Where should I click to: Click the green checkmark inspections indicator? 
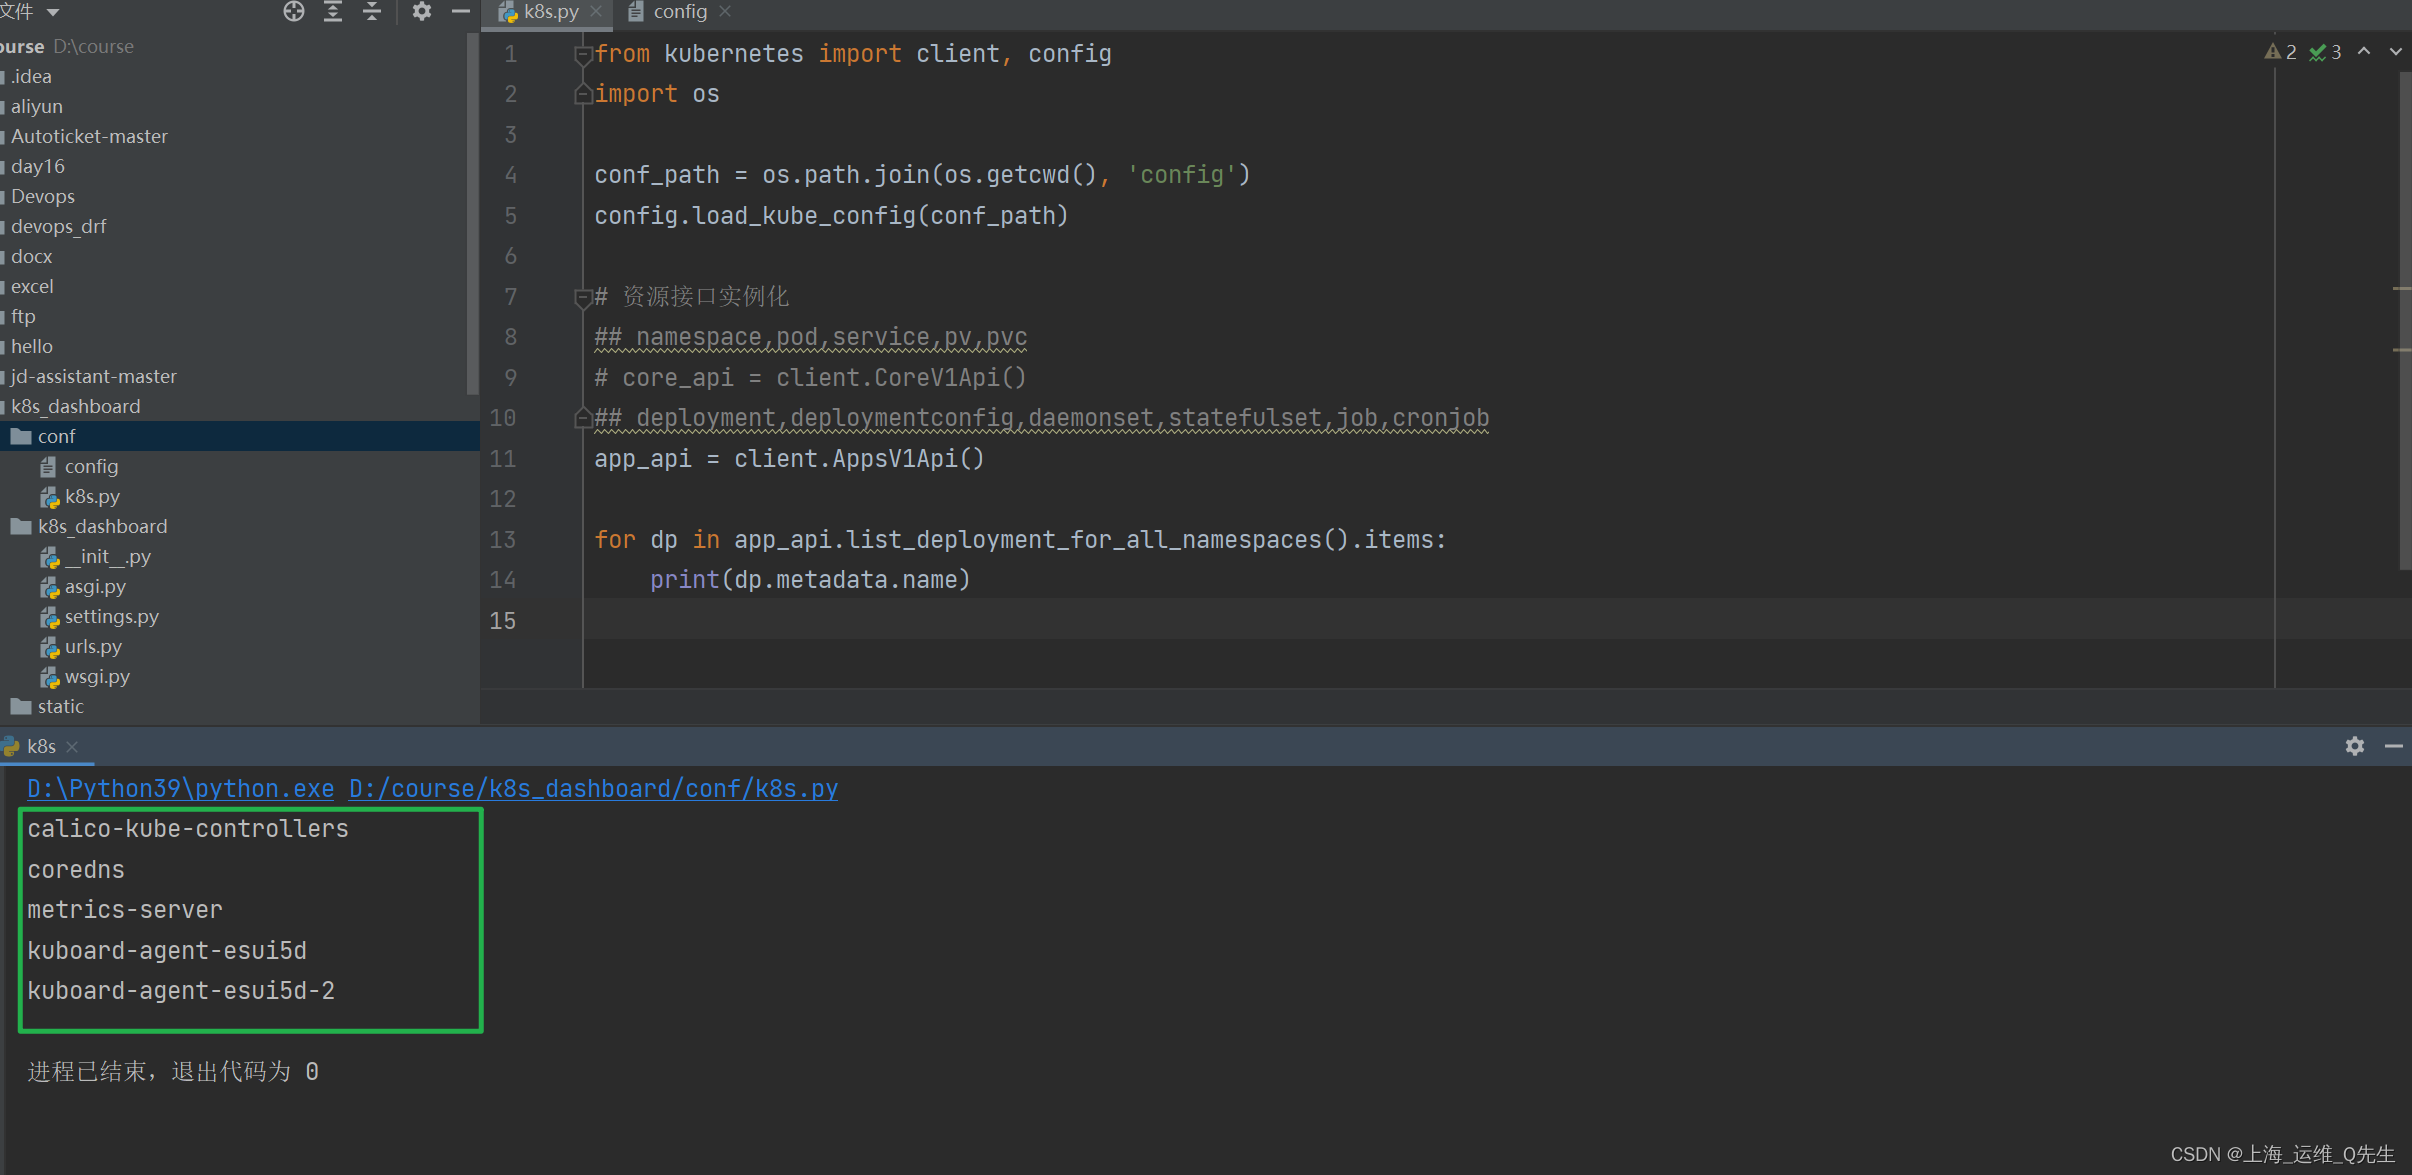pyautogui.click(x=2322, y=52)
